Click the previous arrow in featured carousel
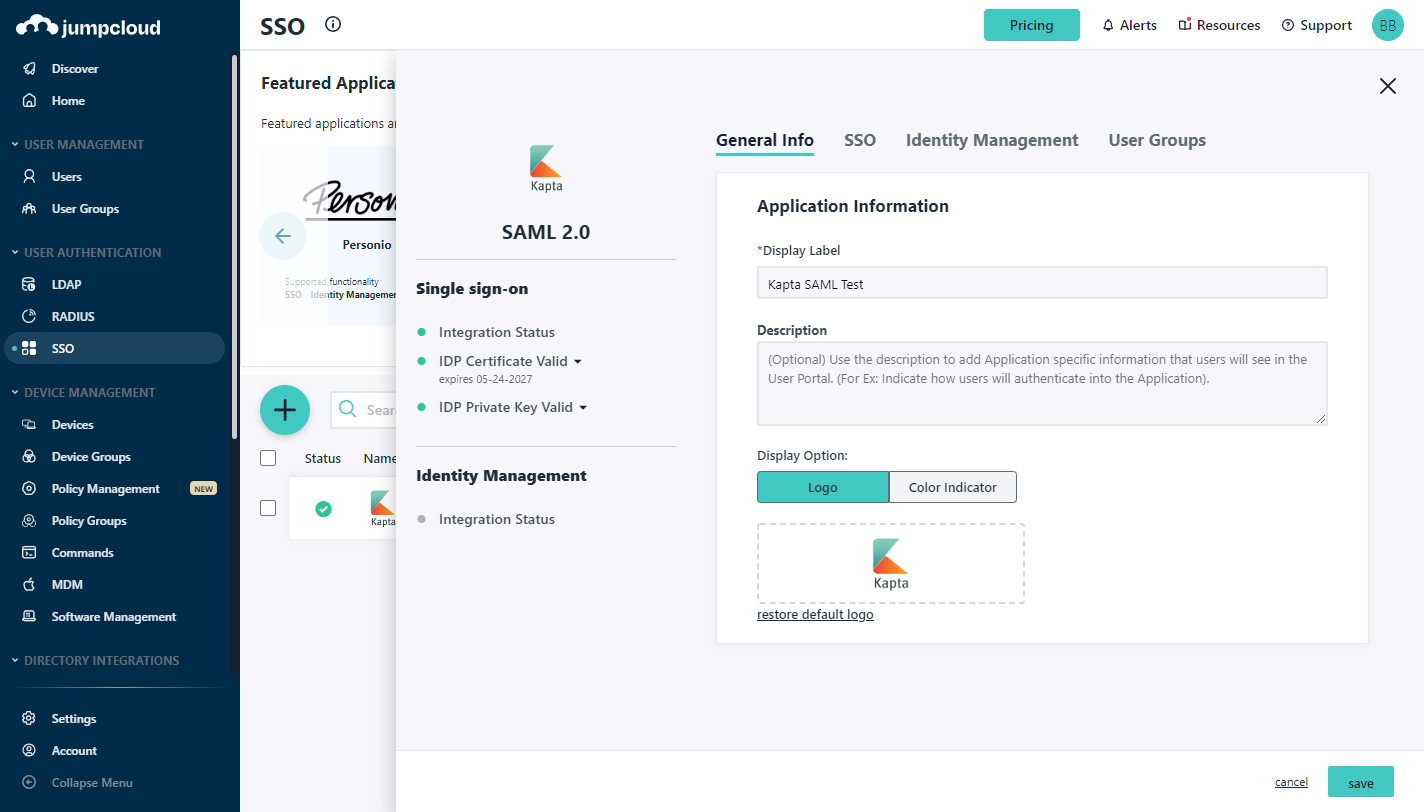 coord(283,237)
